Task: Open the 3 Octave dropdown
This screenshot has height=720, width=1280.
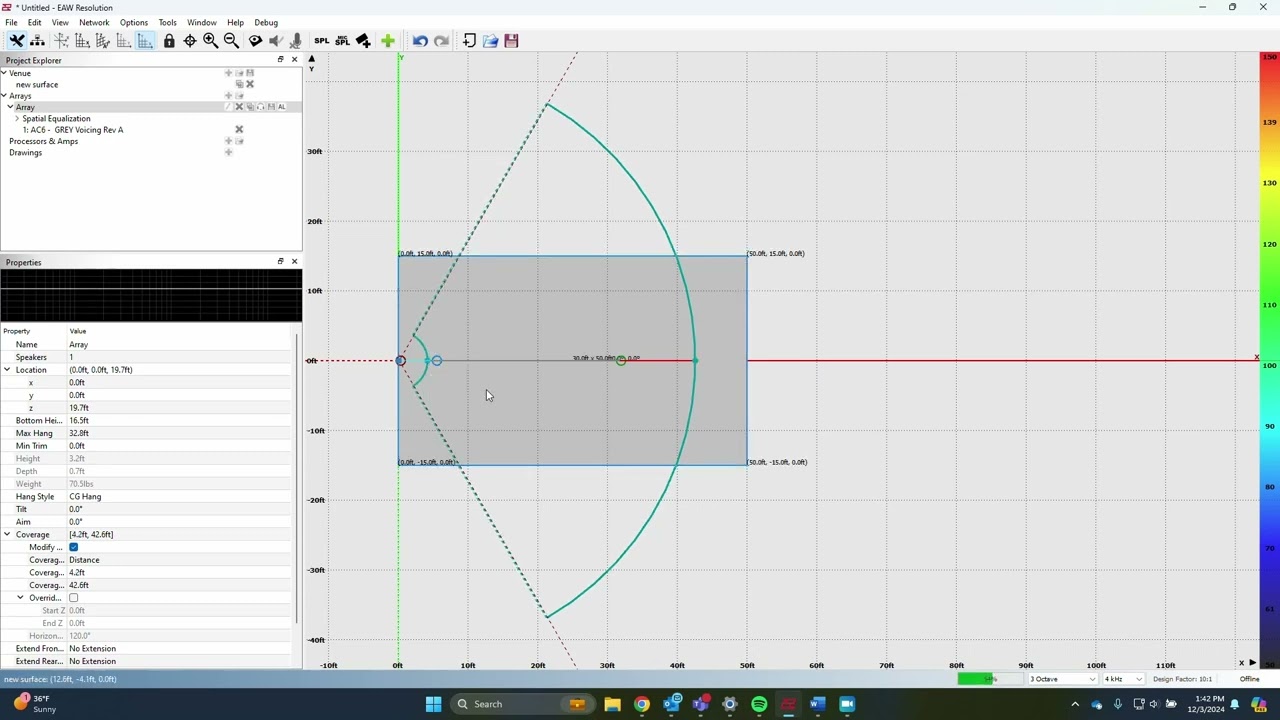Action: coord(1064,679)
